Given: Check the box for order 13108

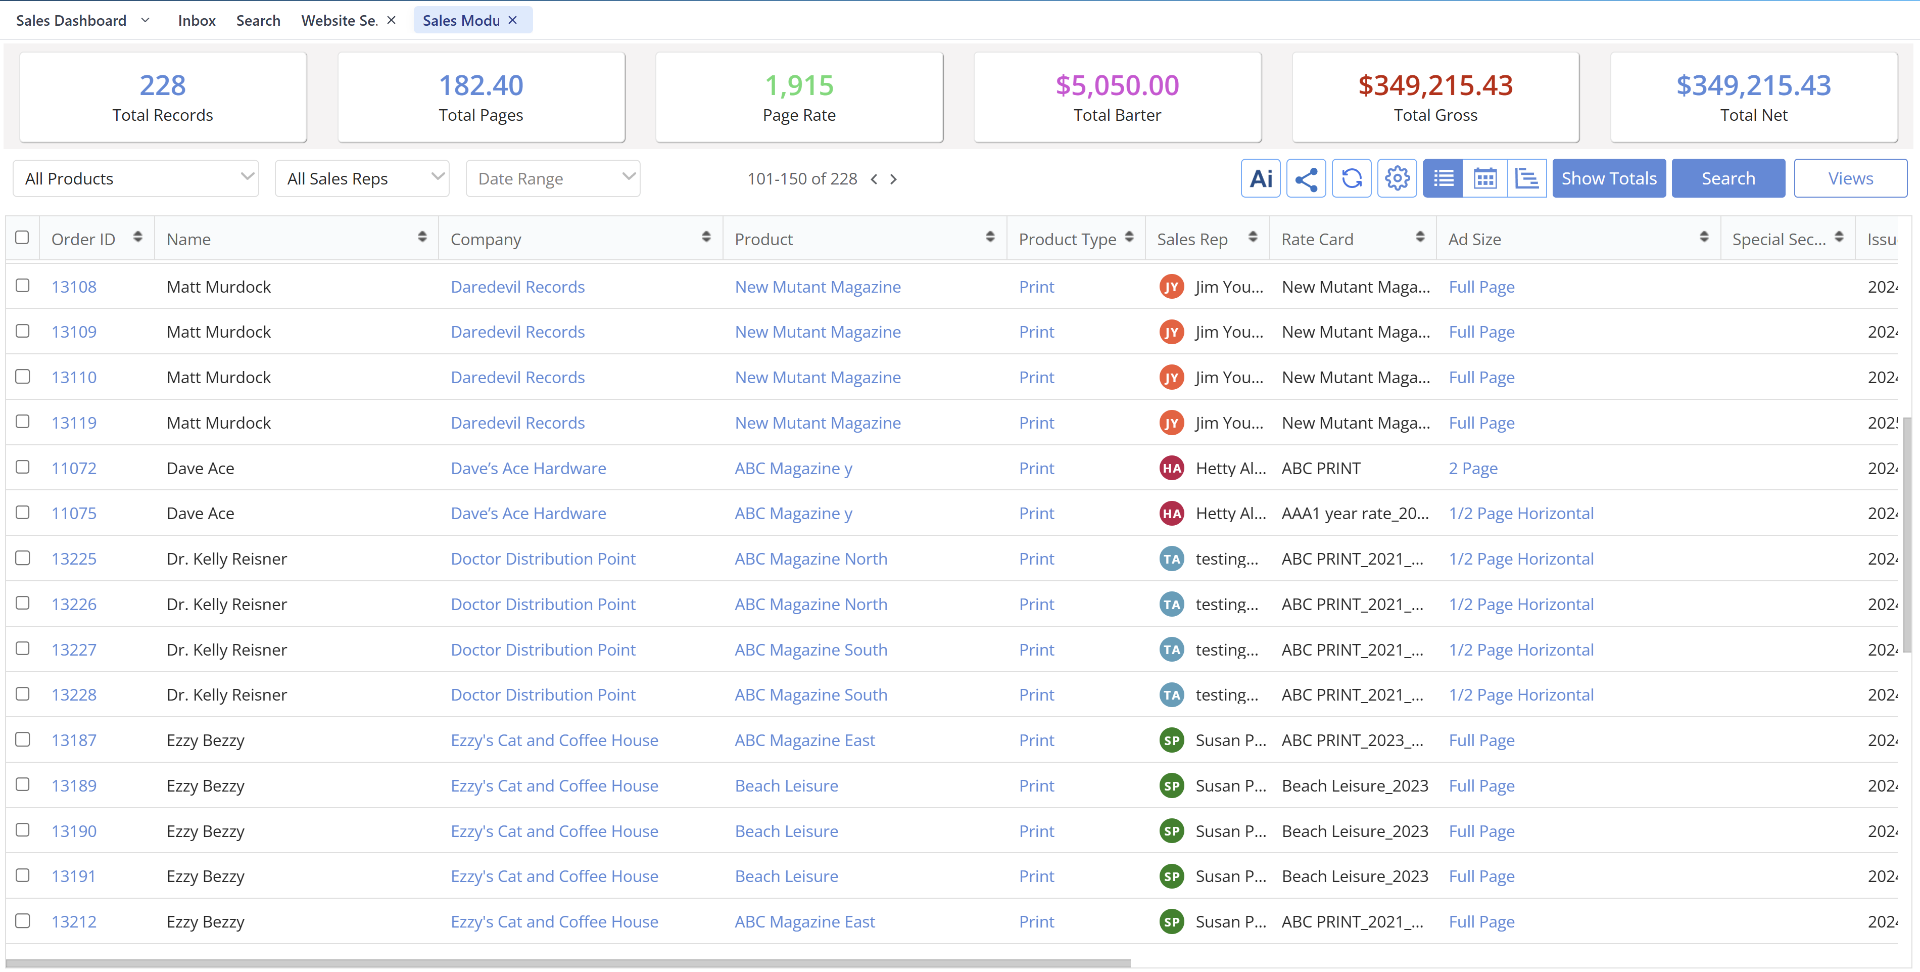Looking at the screenshot, I should (22, 286).
